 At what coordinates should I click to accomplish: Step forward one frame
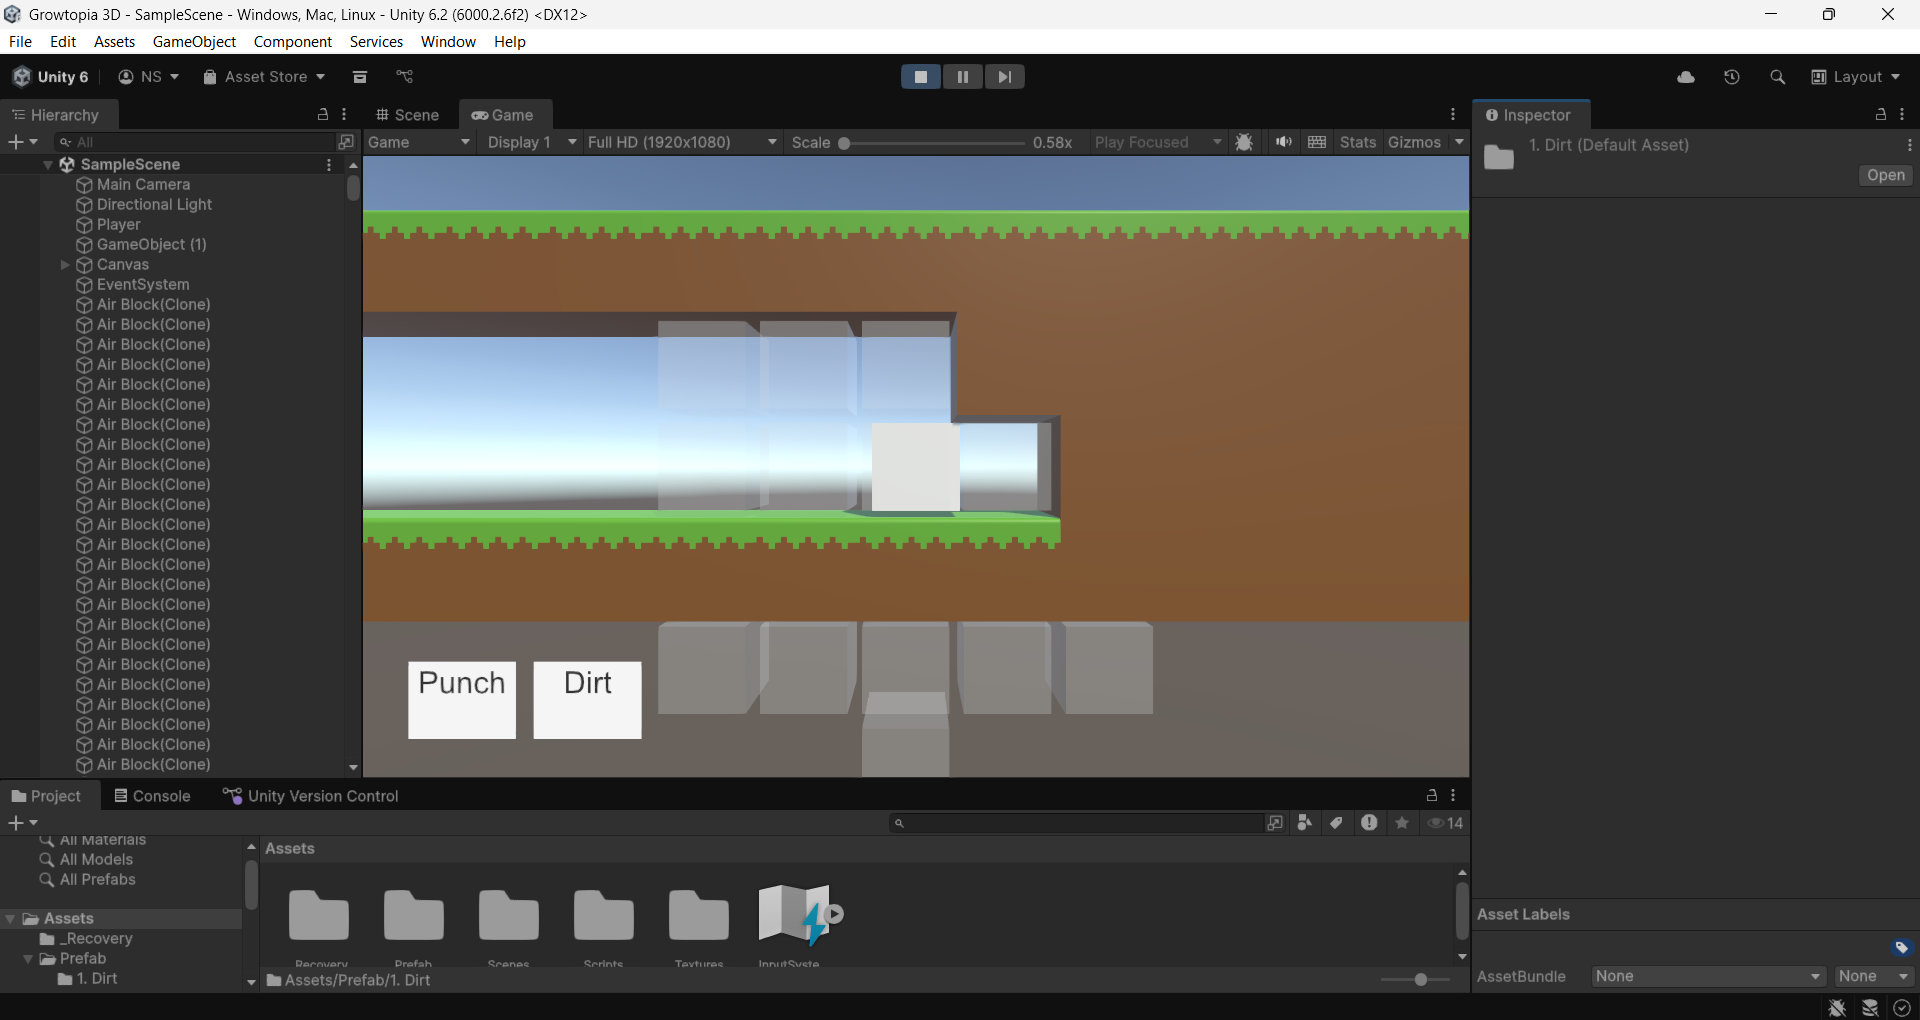tap(1004, 77)
